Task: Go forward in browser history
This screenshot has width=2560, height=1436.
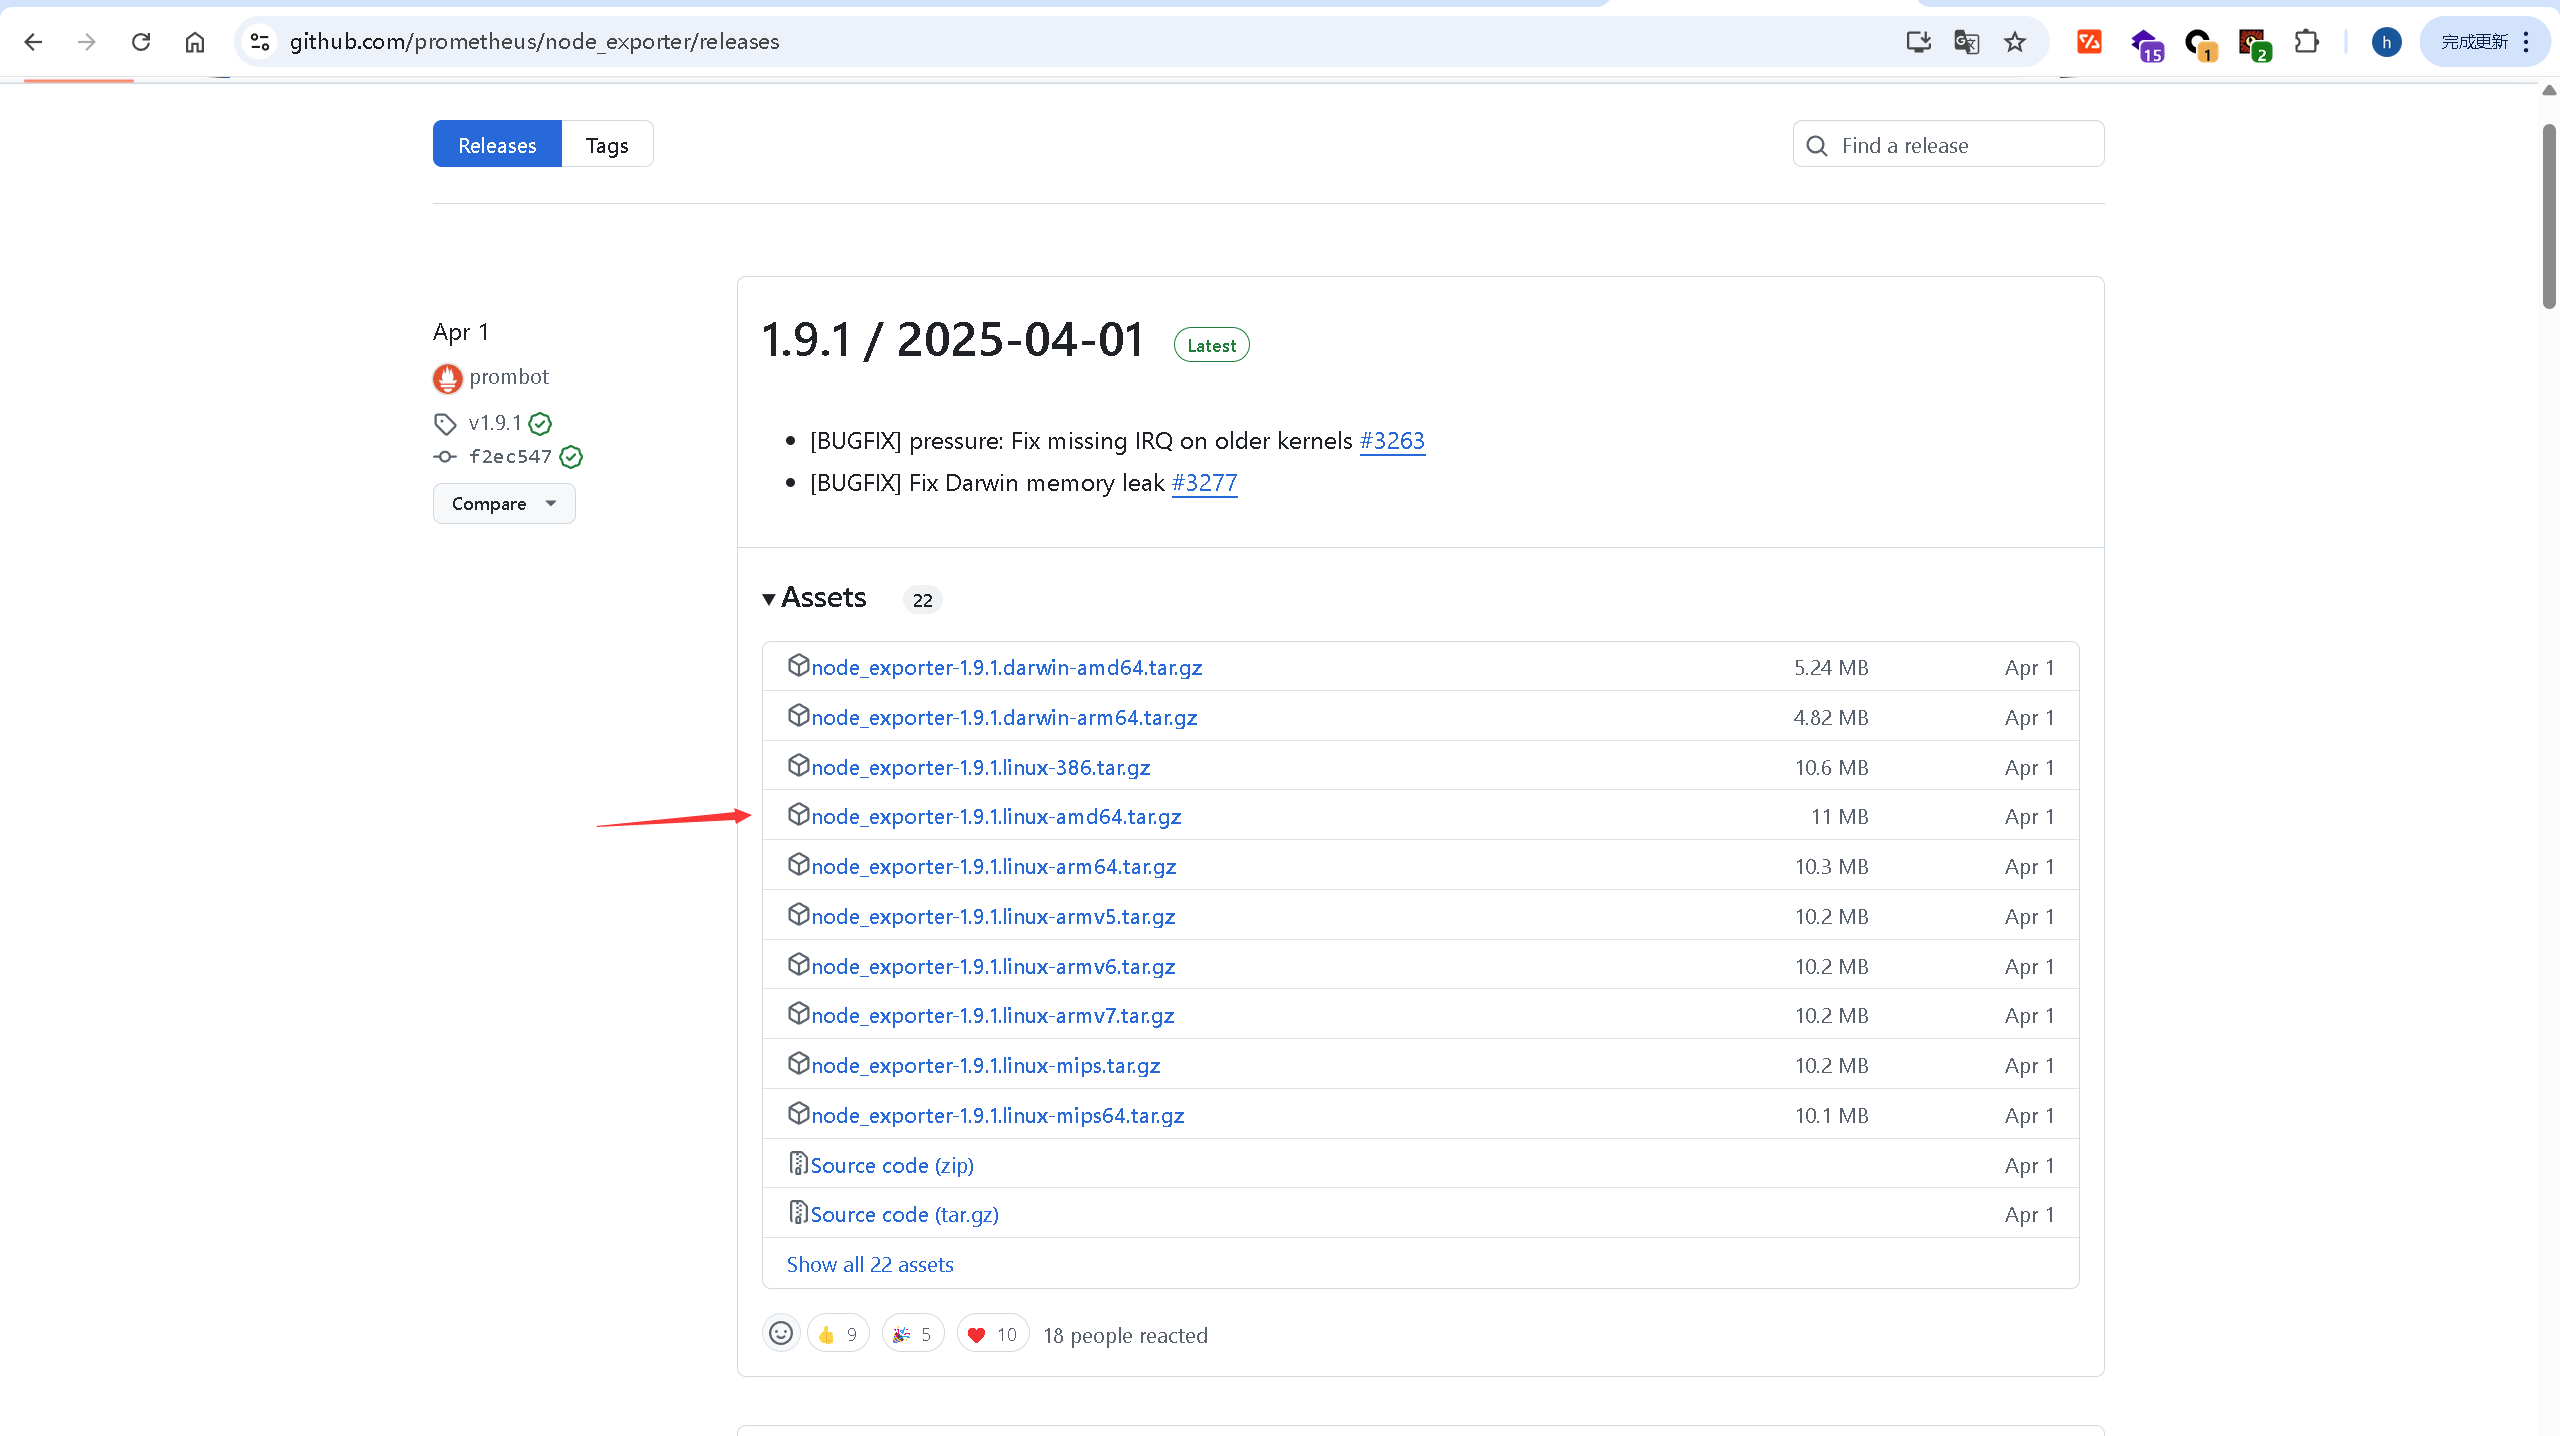Action: pos(87,42)
